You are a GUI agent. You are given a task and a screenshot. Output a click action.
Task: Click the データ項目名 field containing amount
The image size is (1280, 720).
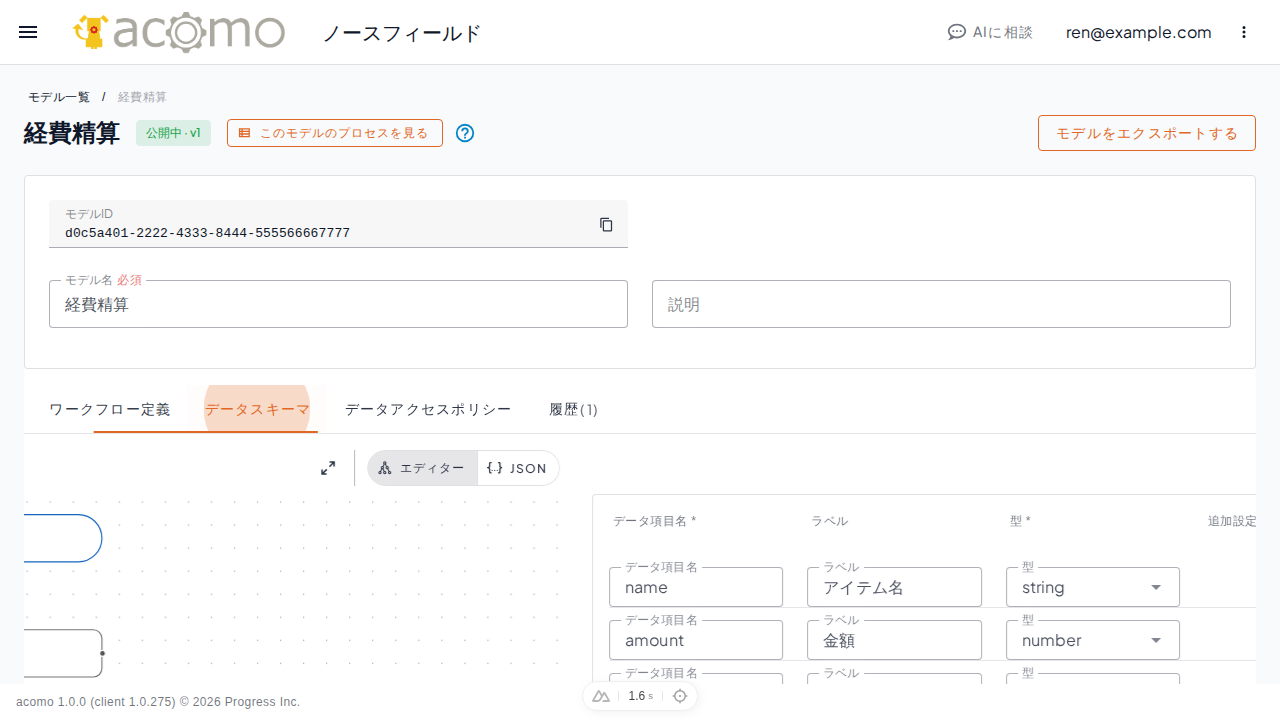pyautogui.click(x=696, y=640)
